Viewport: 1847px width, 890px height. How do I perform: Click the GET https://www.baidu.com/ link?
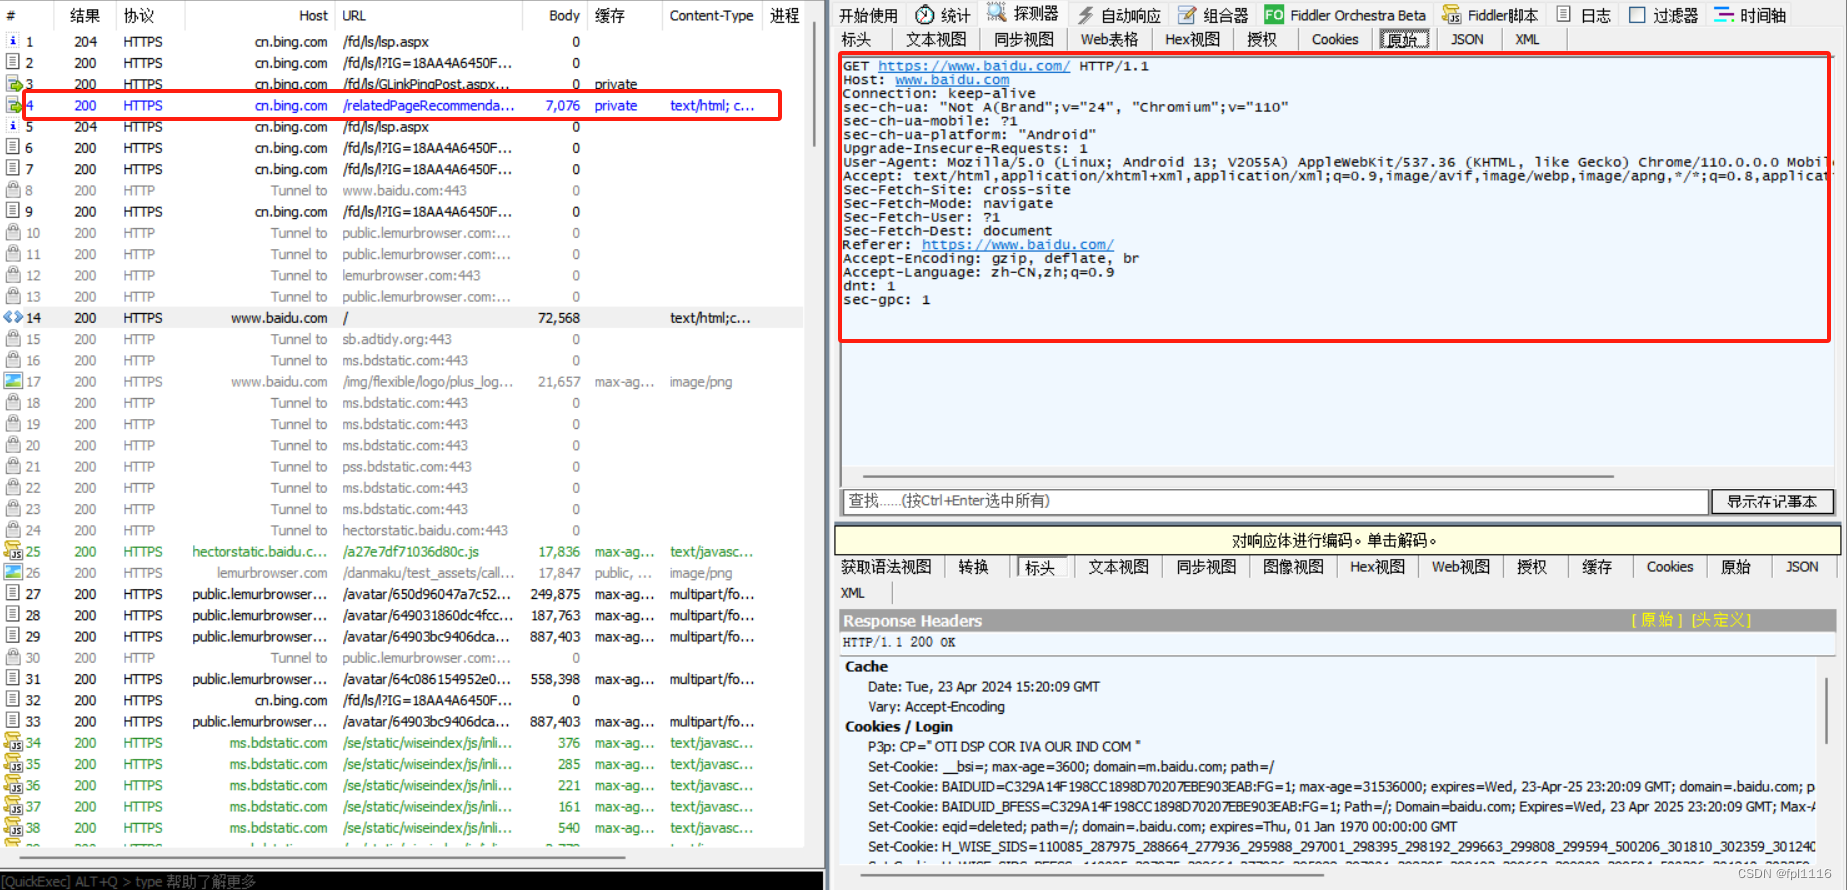974,66
